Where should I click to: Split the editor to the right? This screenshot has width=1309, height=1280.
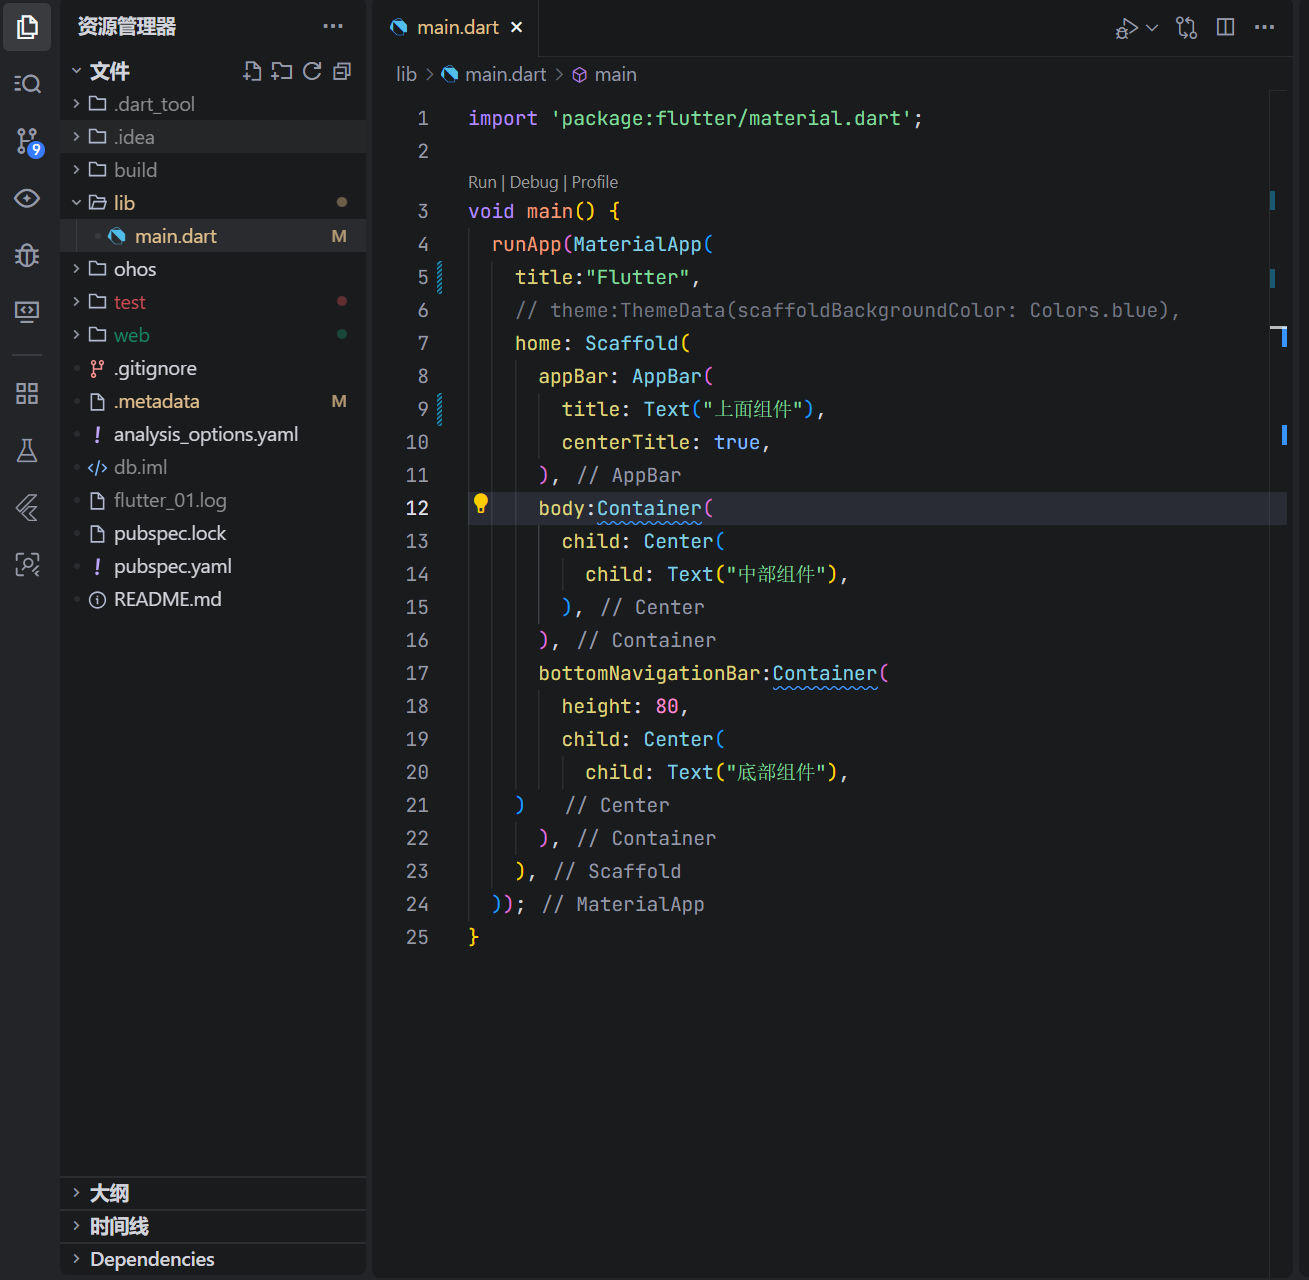tap(1225, 27)
